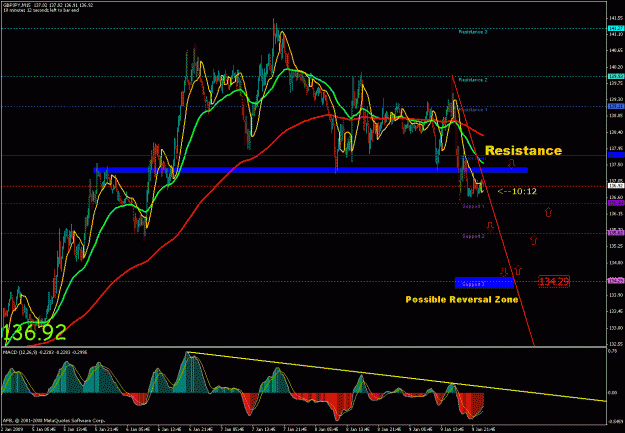Select the "Resistance 3" pivot label
Screen dimensions: 625x433
tap(473, 32)
